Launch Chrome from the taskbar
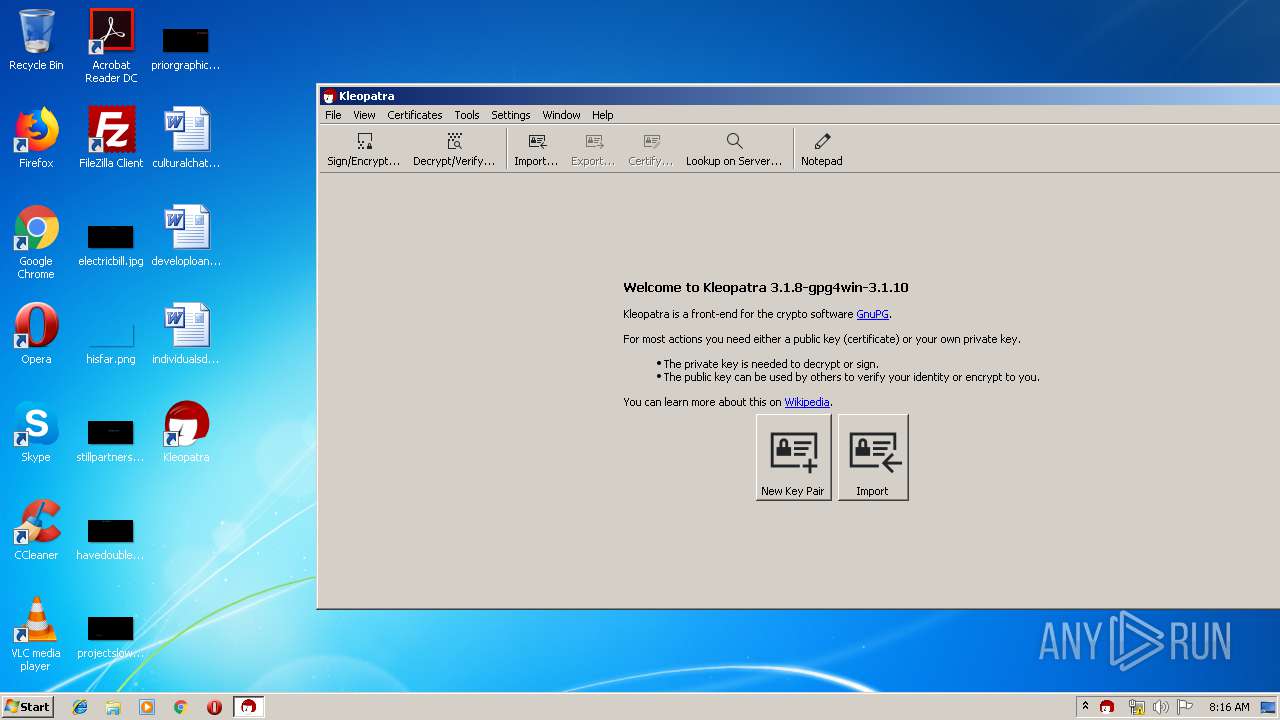Viewport: 1280px width, 720px height. click(181, 707)
